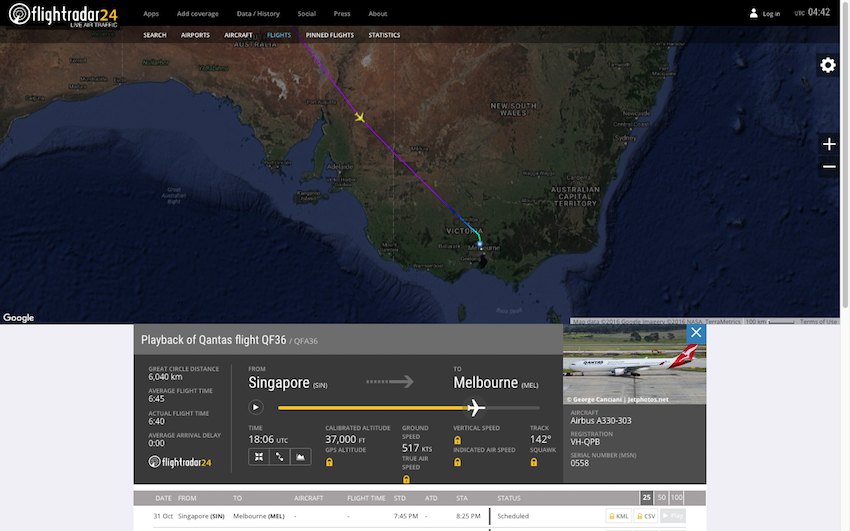Screen dimensions: 850x531
Task: Click the 37,000 FT calibrated altitude value
Action: click(345, 439)
